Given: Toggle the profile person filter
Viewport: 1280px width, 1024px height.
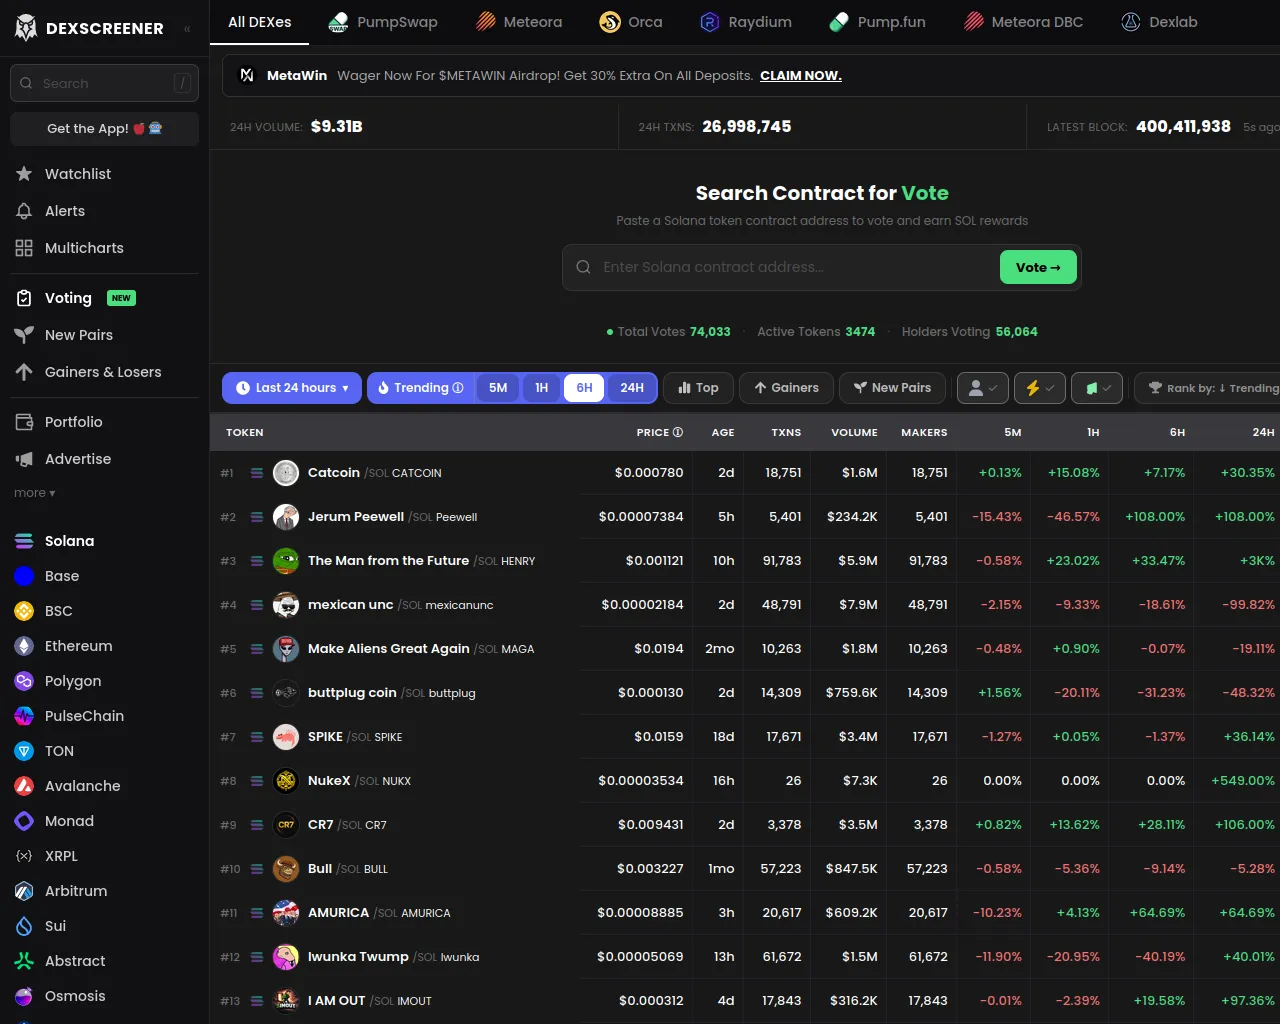Looking at the screenshot, I should pyautogui.click(x=982, y=388).
